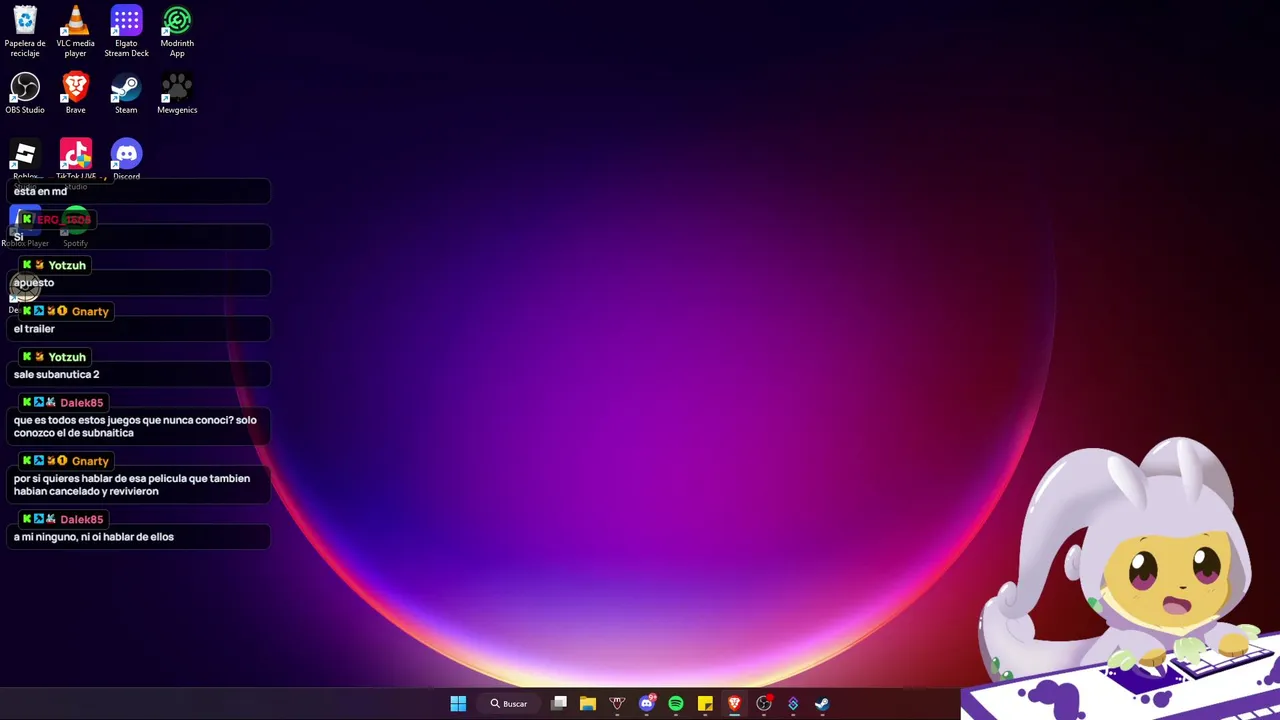Click the ERG_1605 username in chat
This screenshot has height=720, width=1280.
tap(64, 219)
